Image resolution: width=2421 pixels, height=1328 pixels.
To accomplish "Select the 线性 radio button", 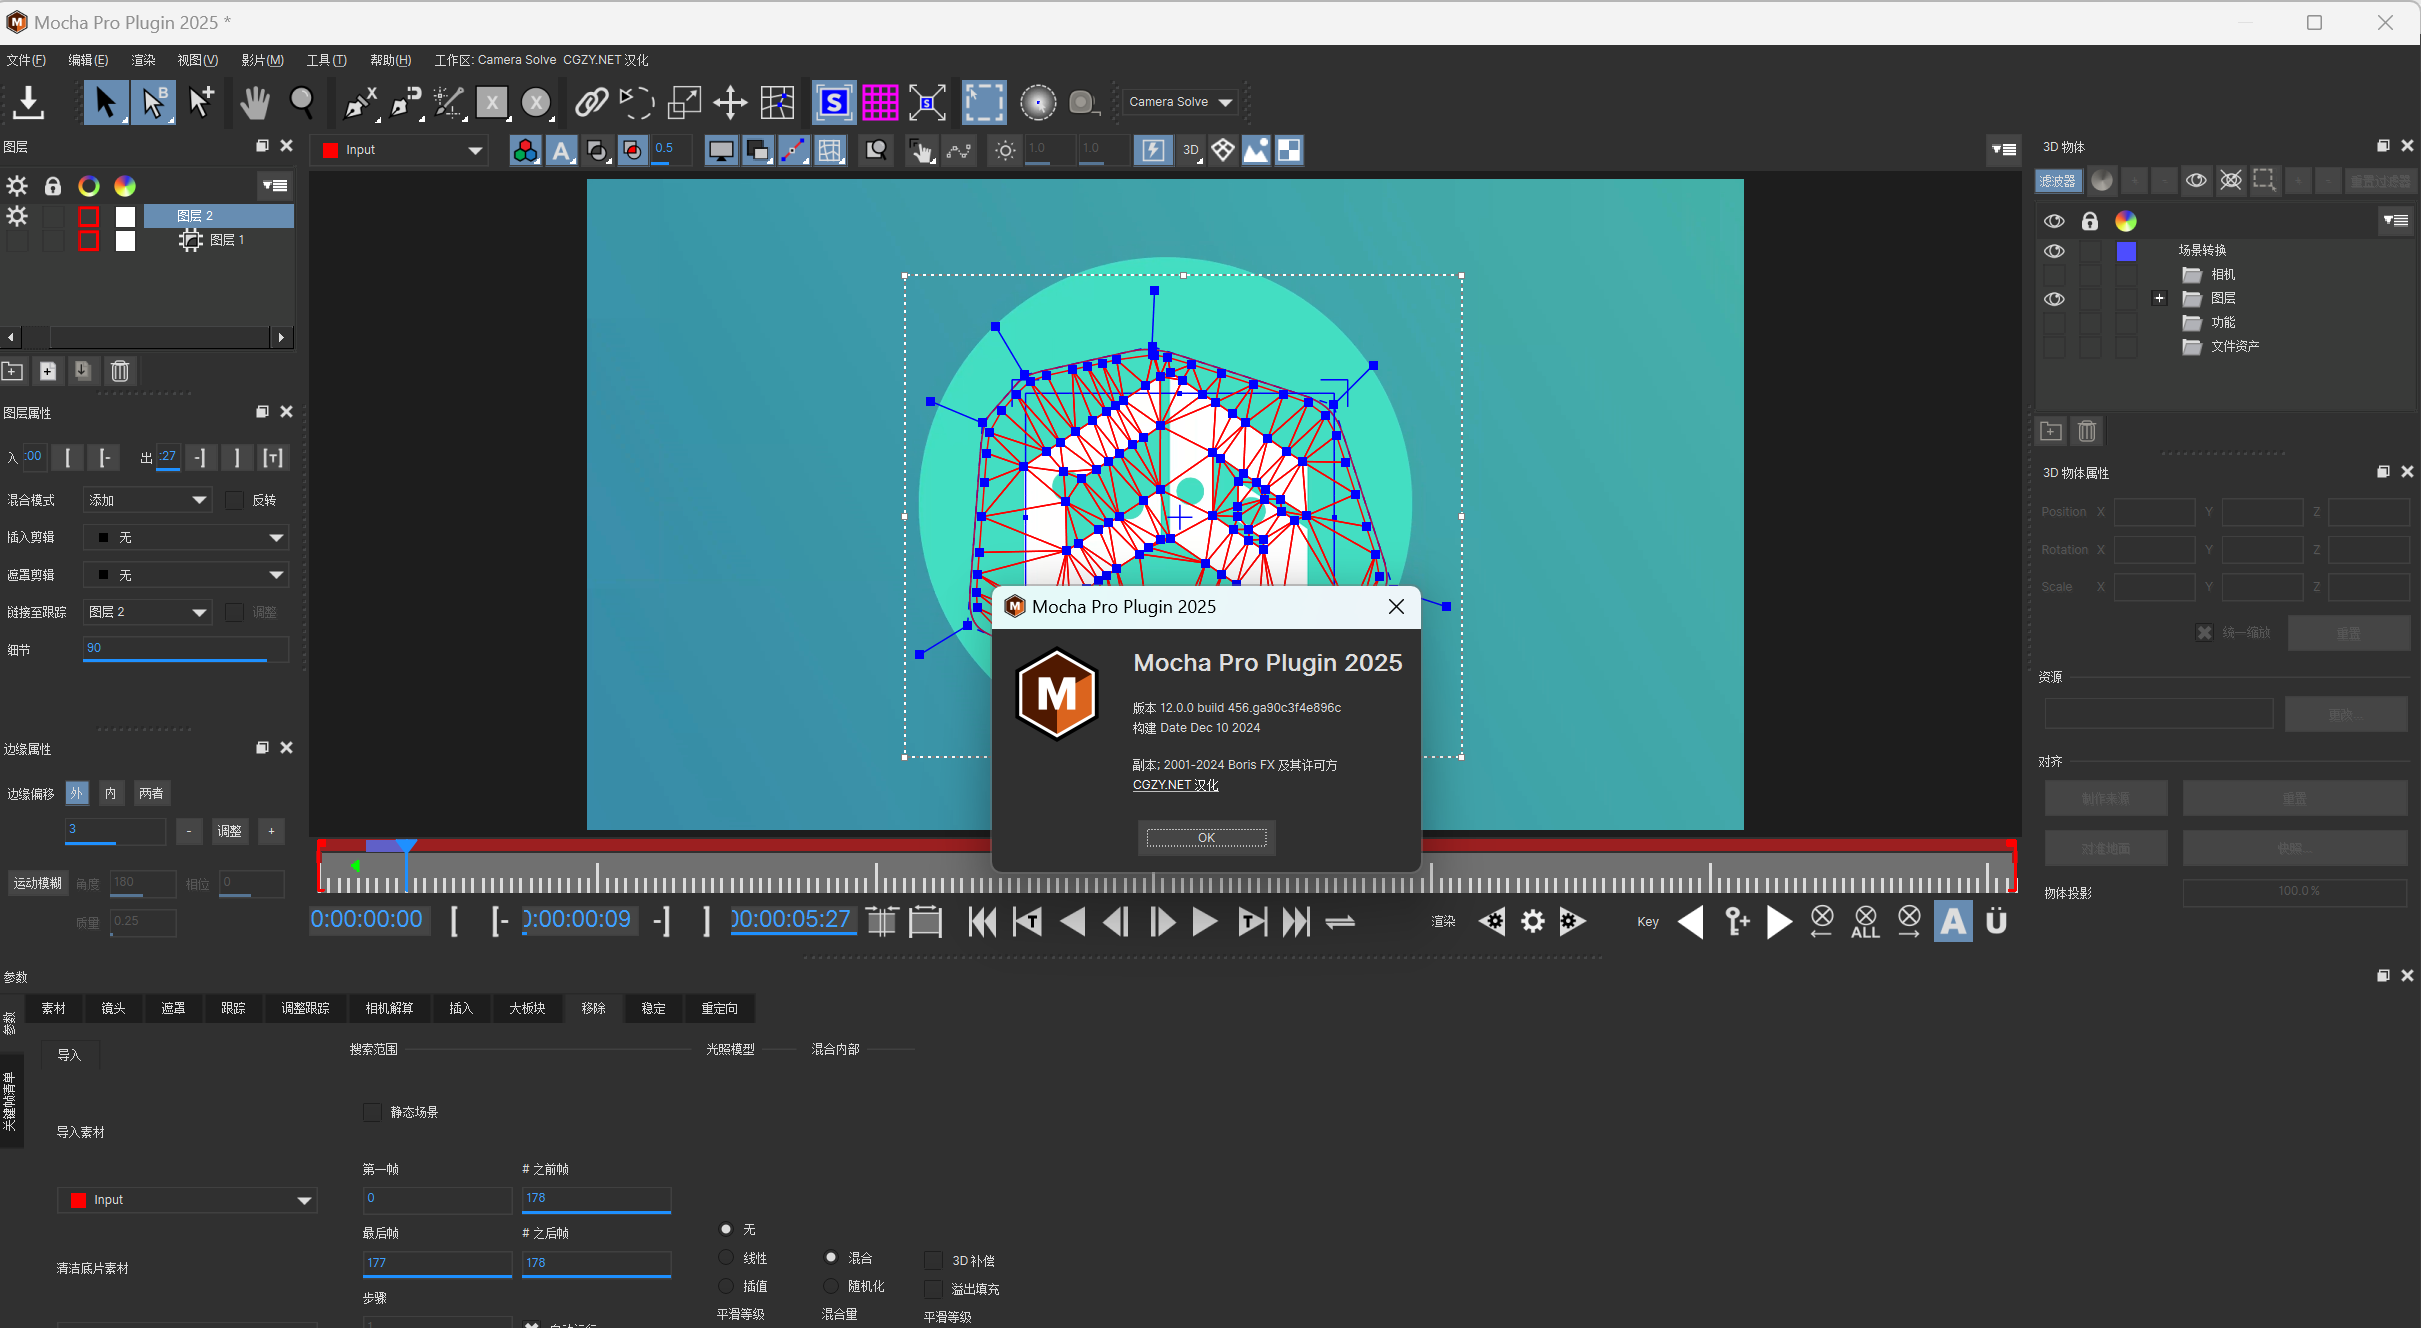I will coord(727,1258).
